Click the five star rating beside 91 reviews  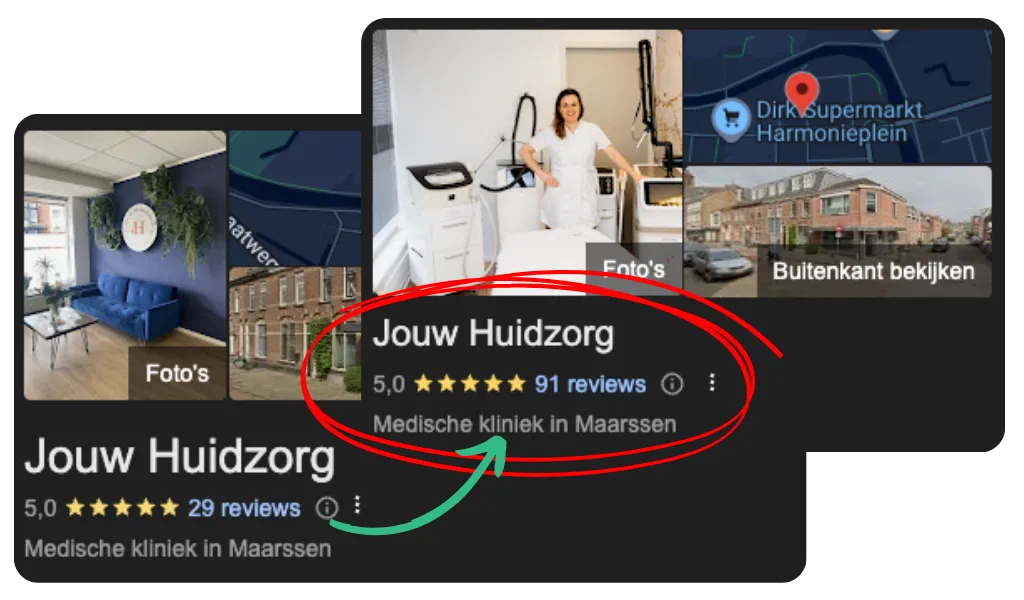[x=470, y=383]
